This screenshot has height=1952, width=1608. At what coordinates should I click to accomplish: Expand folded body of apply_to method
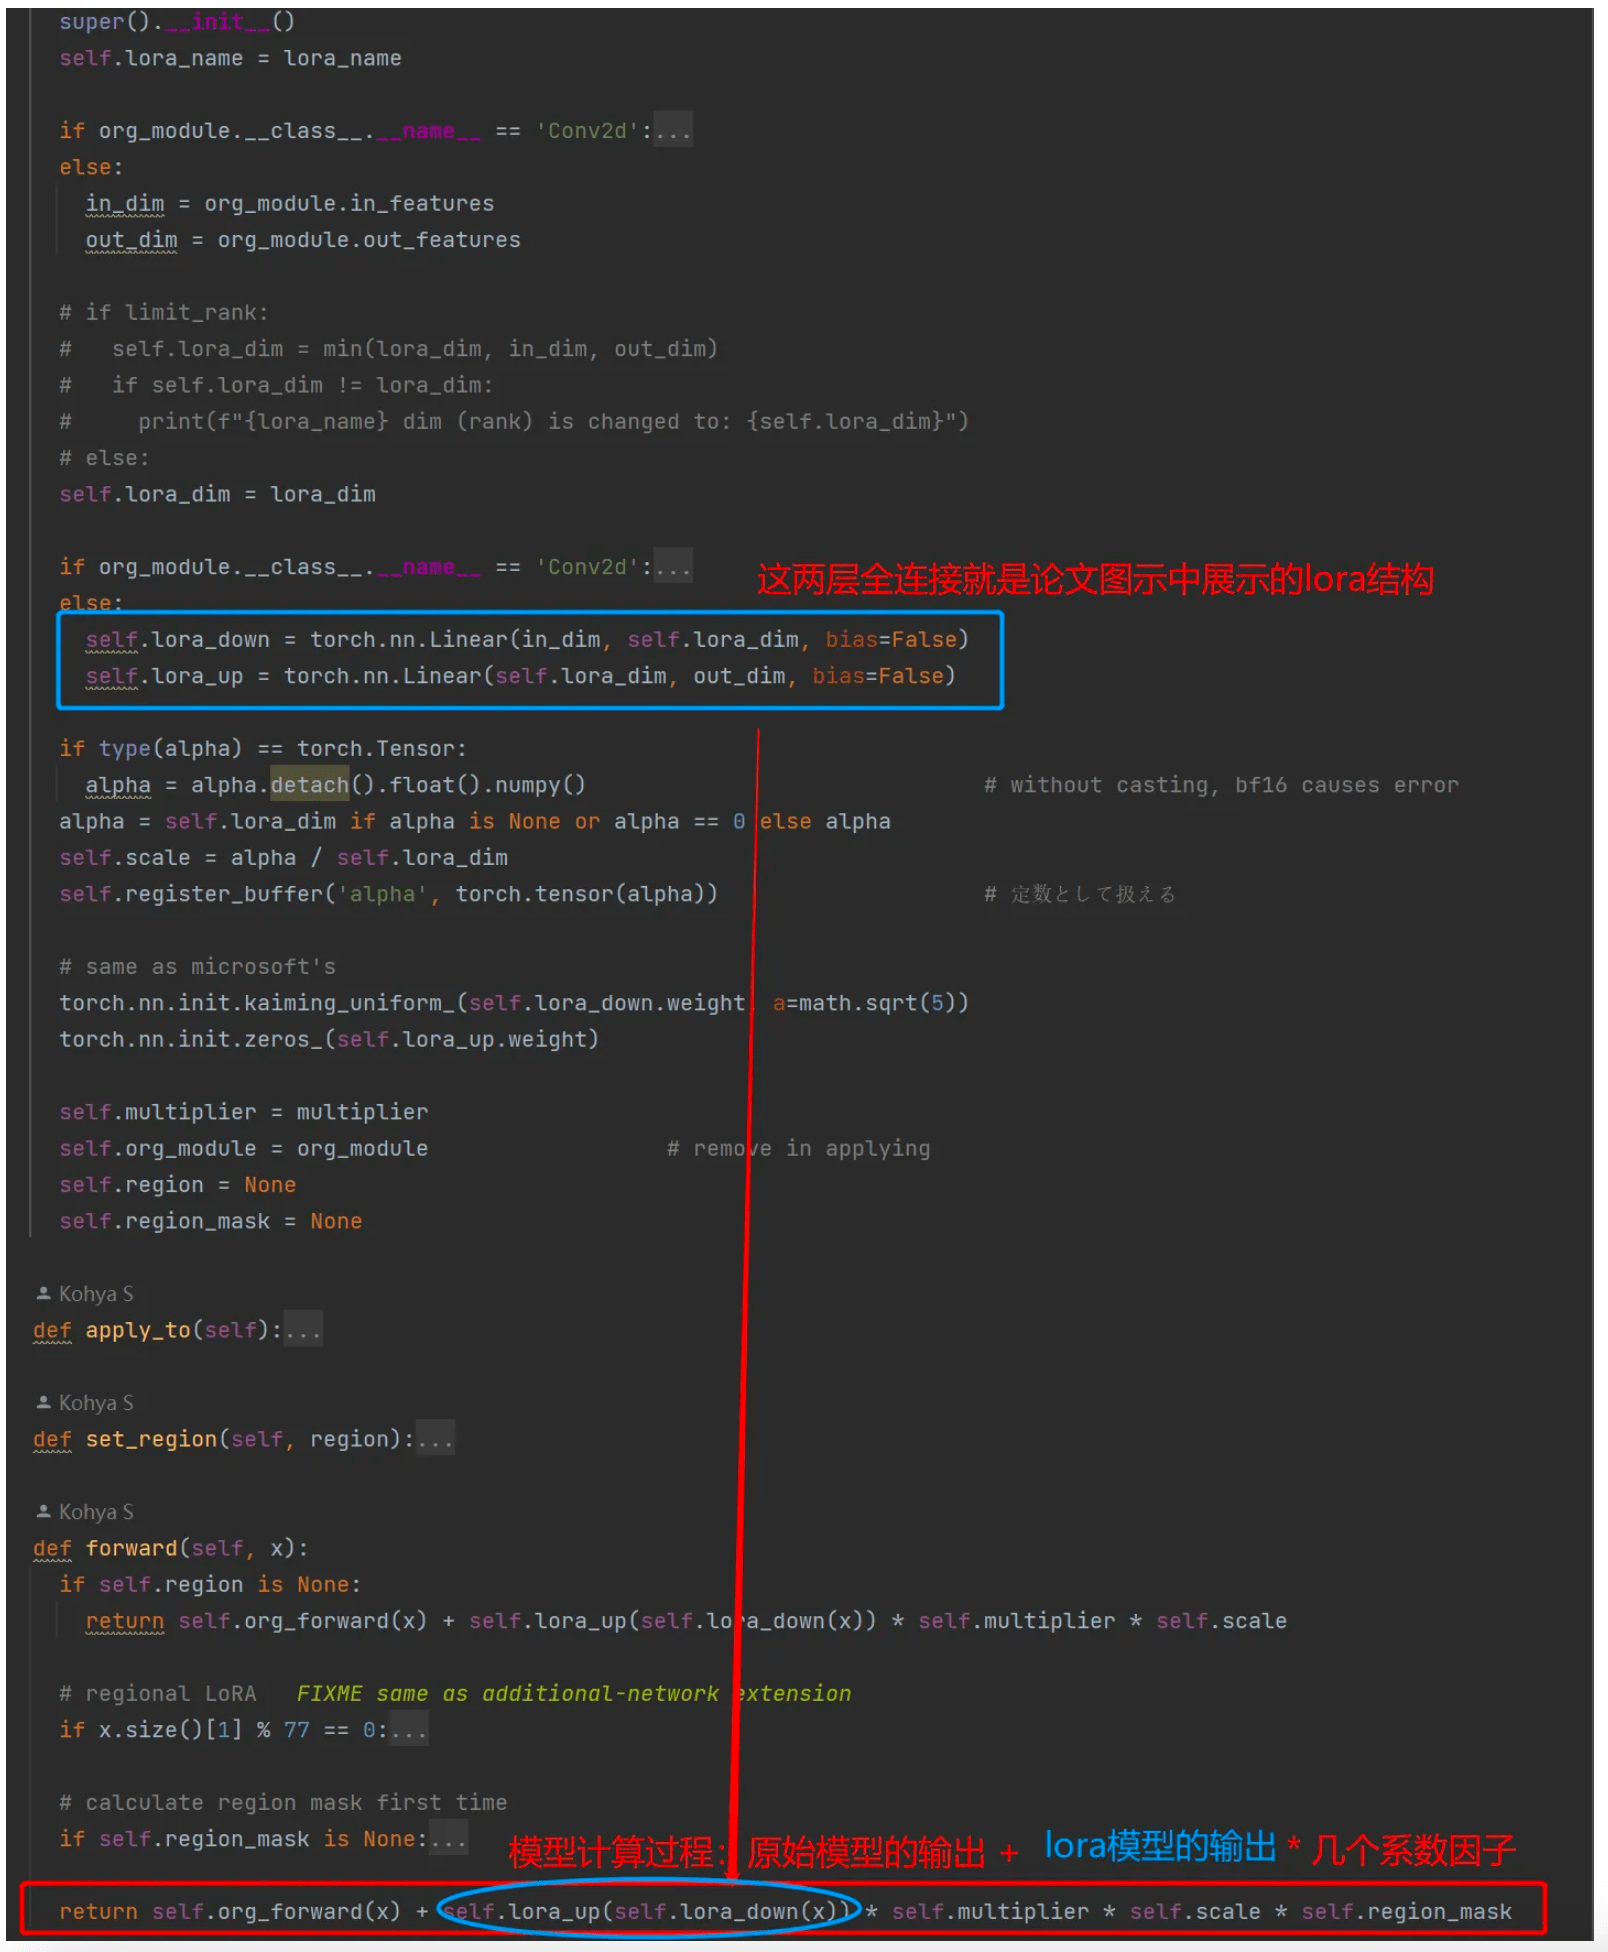(x=303, y=1330)
